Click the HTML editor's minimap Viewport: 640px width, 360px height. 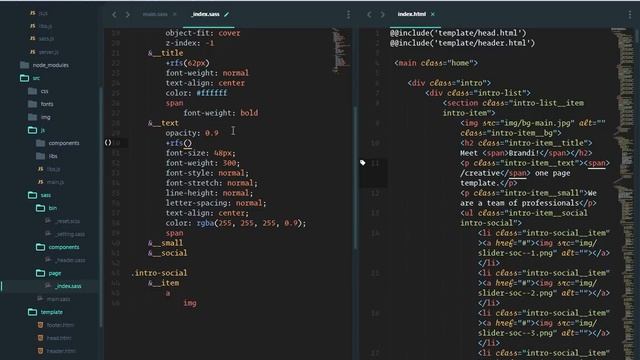622,194
